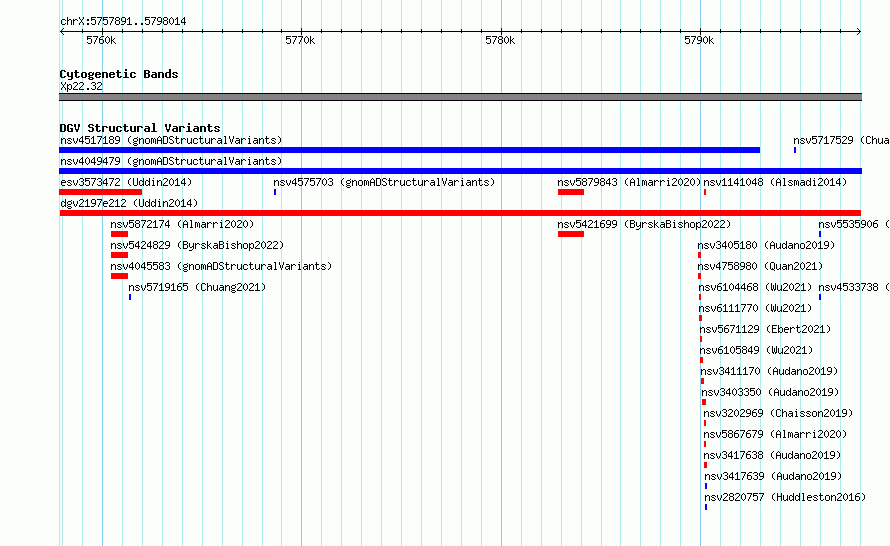Click the chrX:5757891..5798014 coordinate text
890x546 pixels.
pyautogui.click(x=123, y=22)
